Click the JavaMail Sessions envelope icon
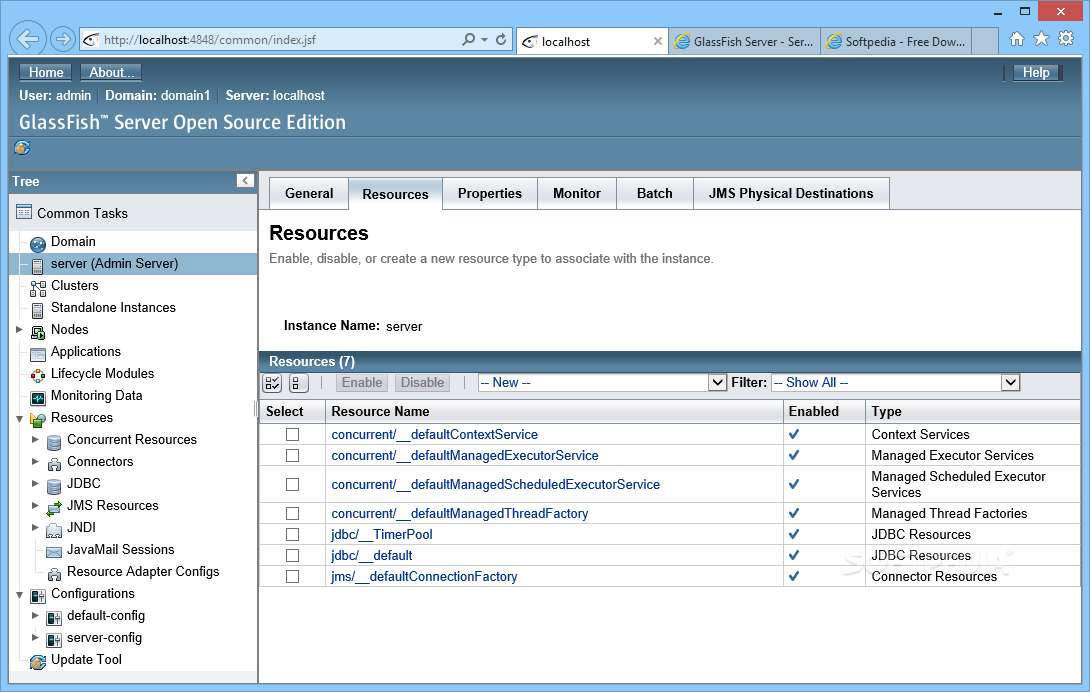1090x692 pixels. tap(54, 552)
